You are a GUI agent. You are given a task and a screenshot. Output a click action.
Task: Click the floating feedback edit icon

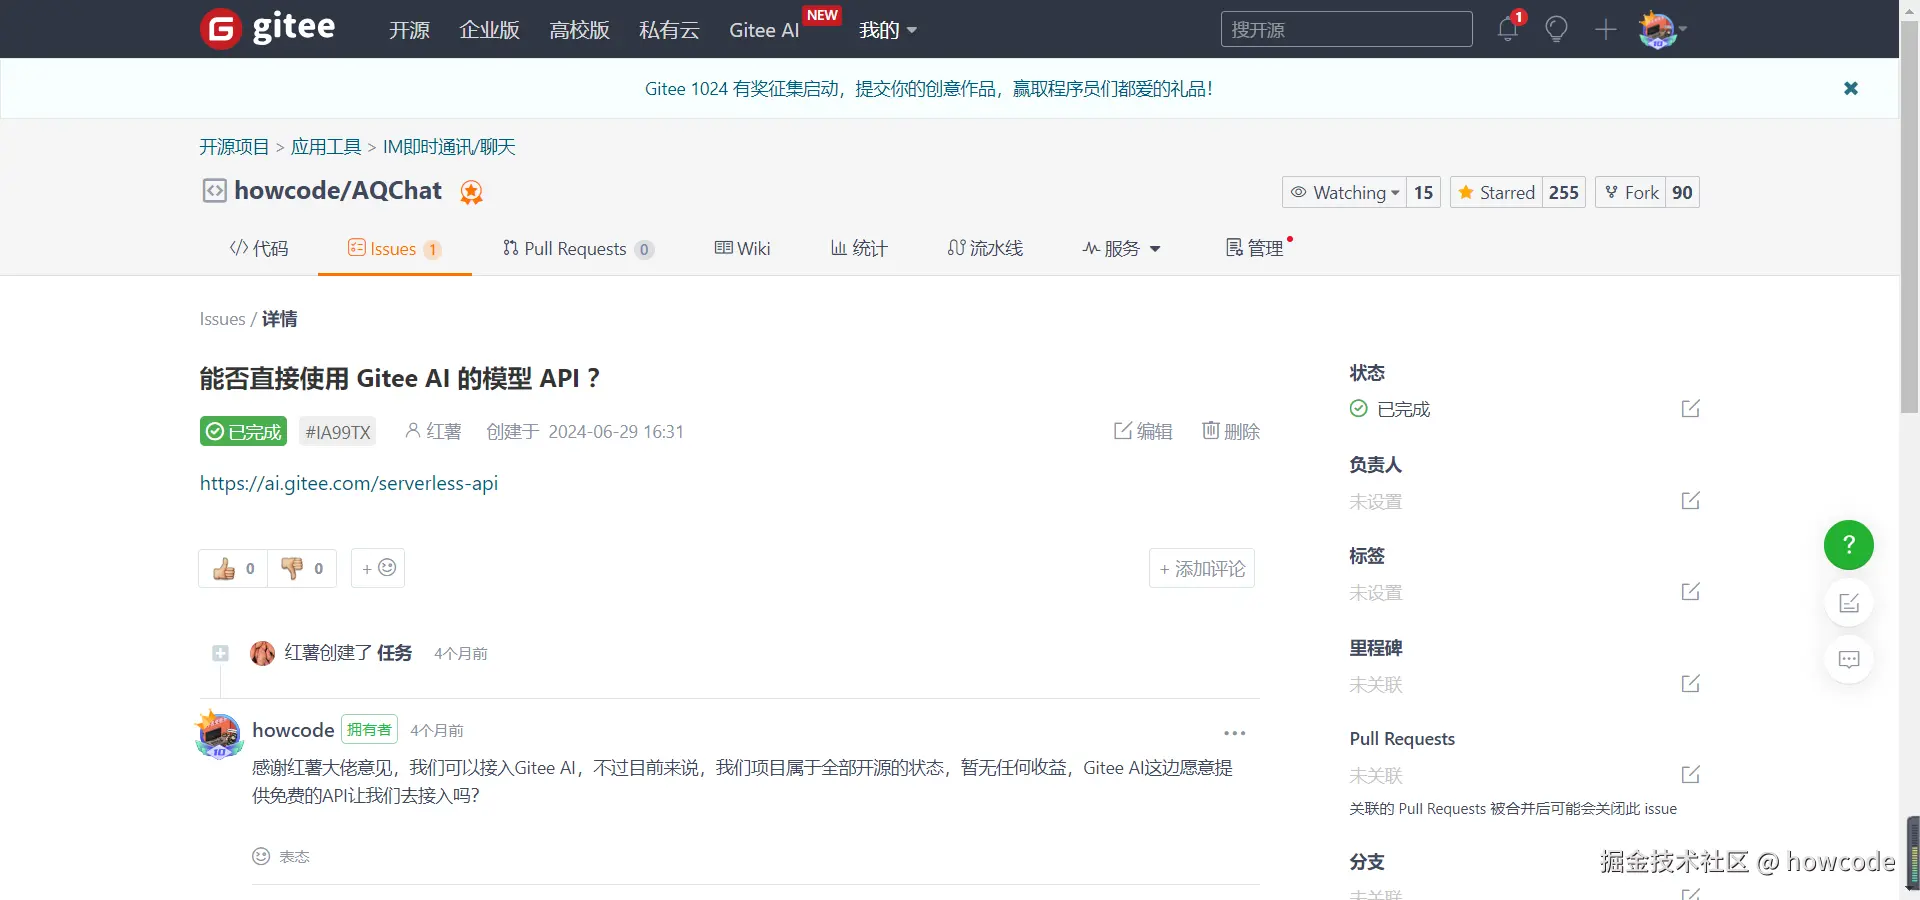coord(1849,603)
